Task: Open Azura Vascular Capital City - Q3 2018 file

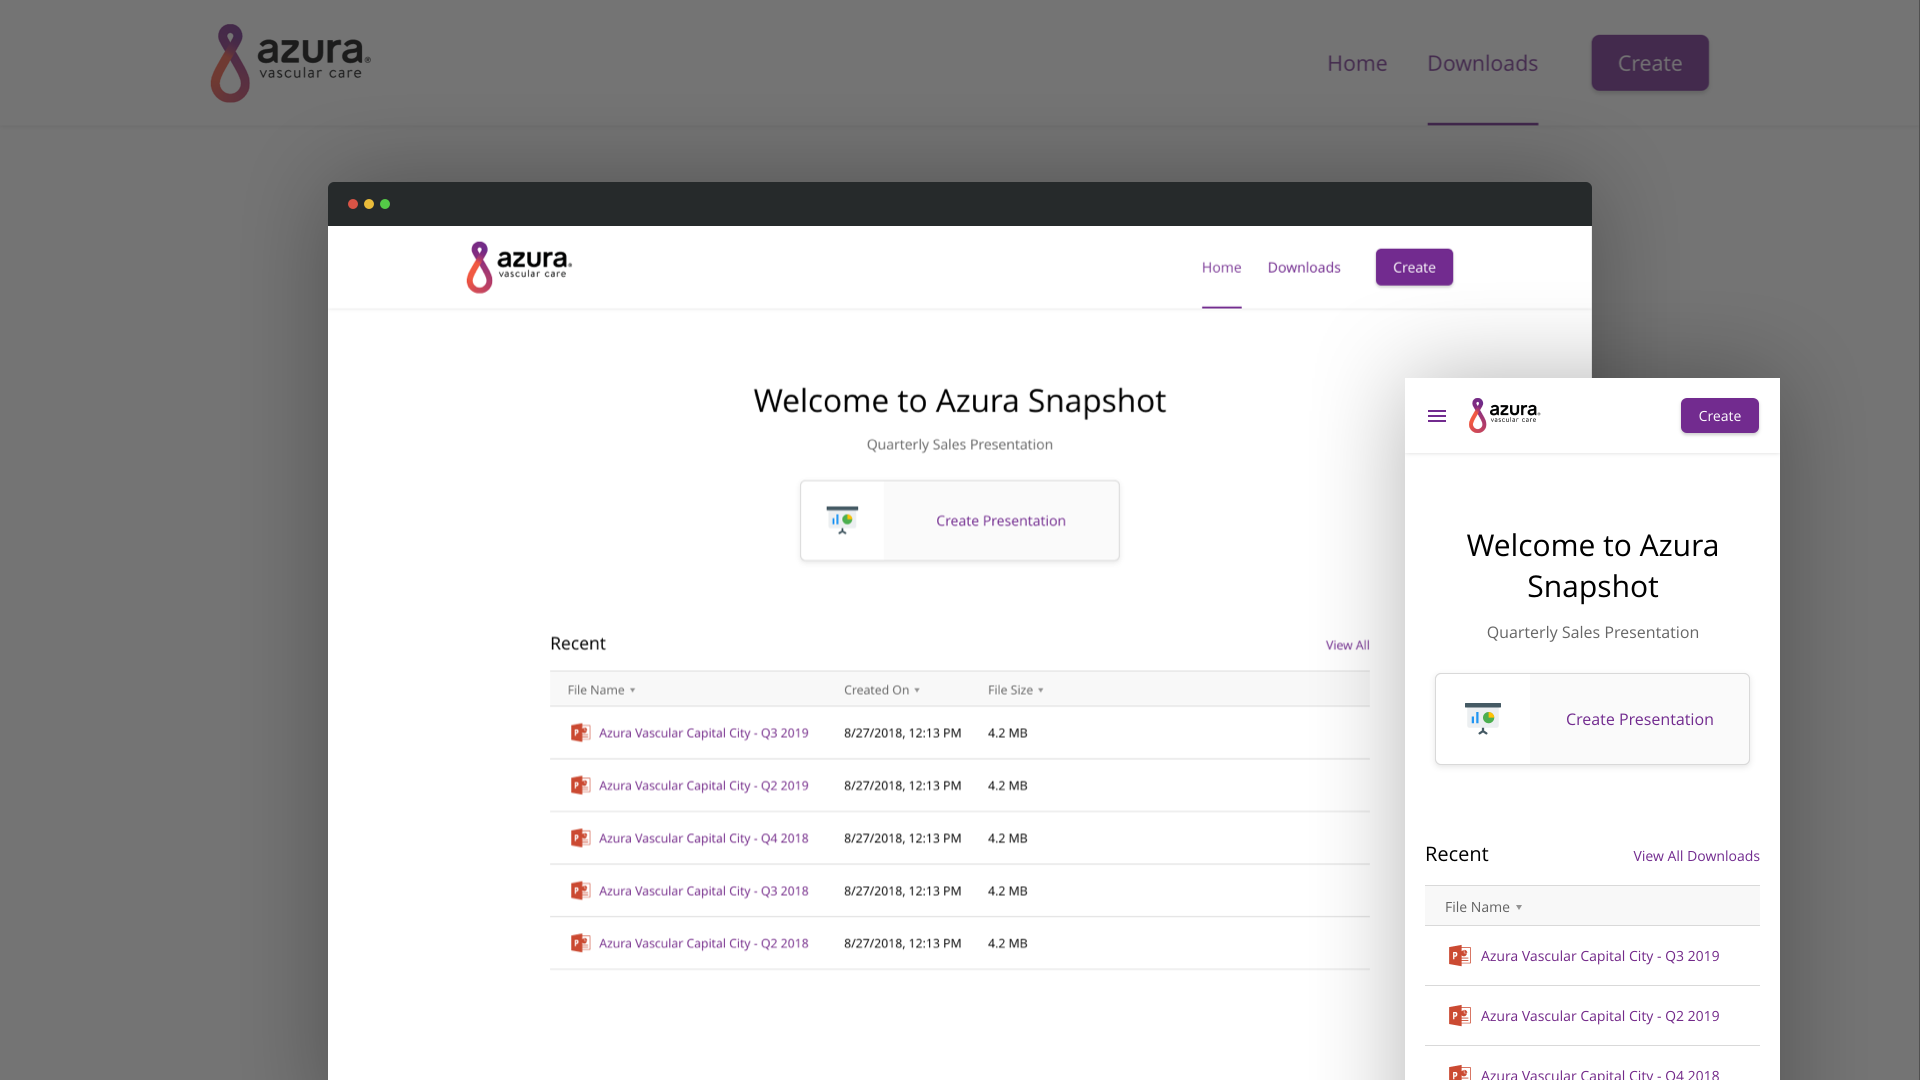Action: [703, 891]
